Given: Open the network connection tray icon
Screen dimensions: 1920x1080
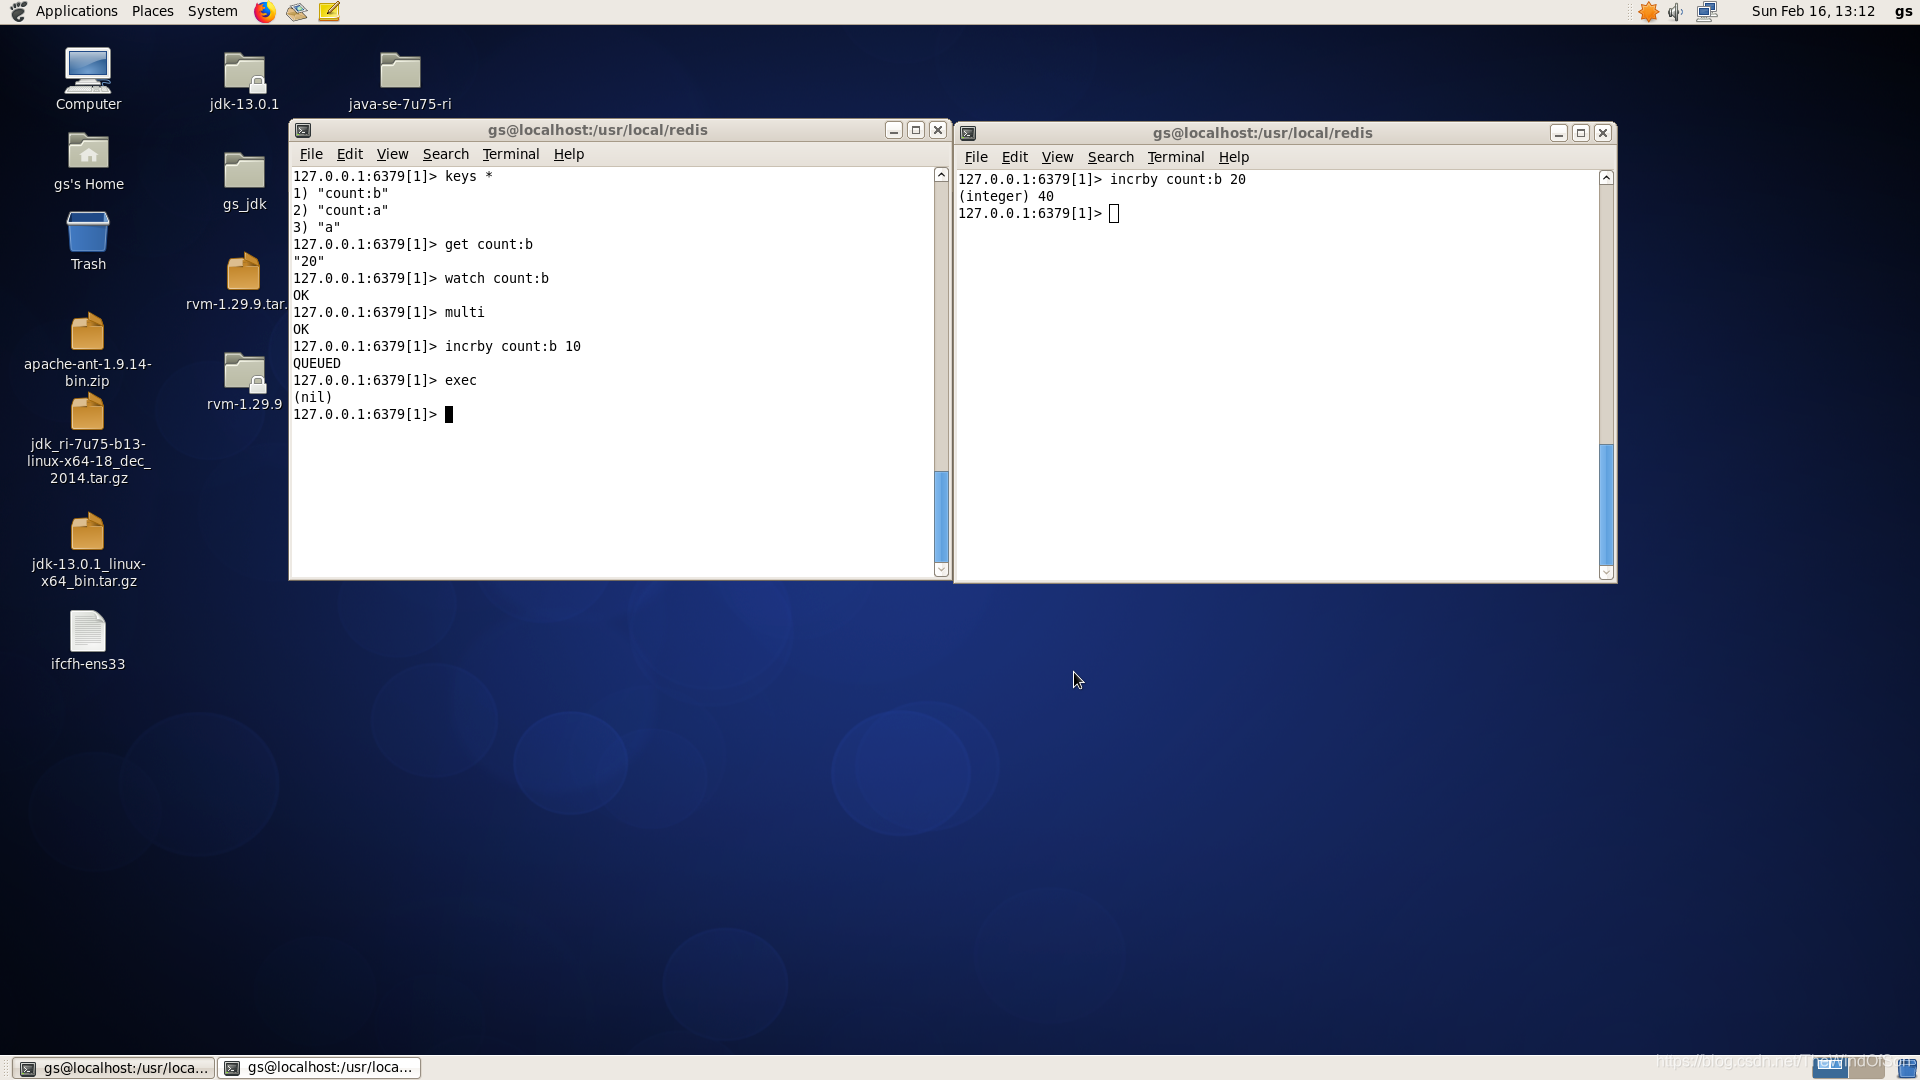Looking at the screenshot, I should tap(1707, 12).
